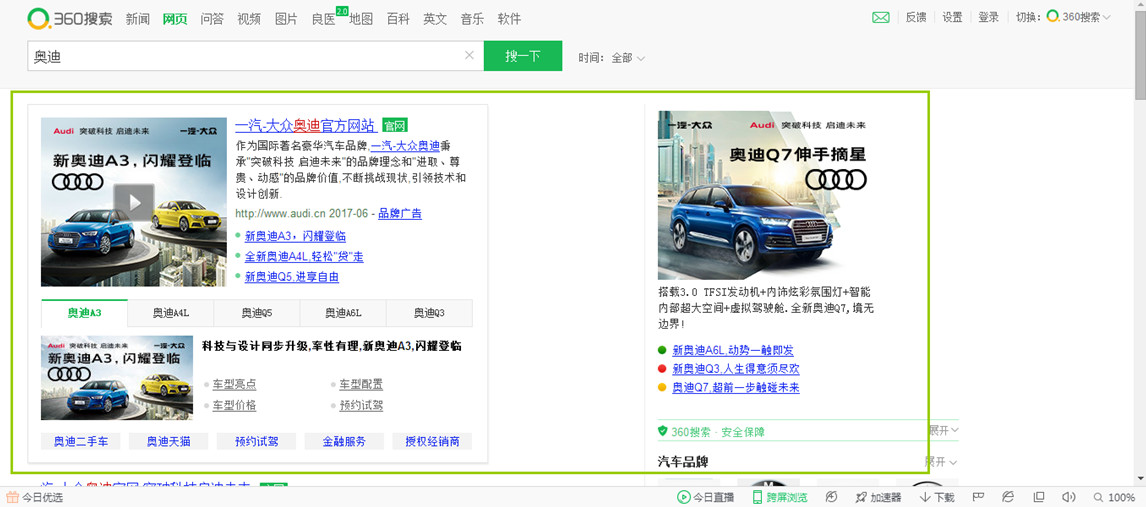Open the 100% zoom control
This screenshot has width=1146, height=507.
pyautogui.click(x=1115, y=498)
